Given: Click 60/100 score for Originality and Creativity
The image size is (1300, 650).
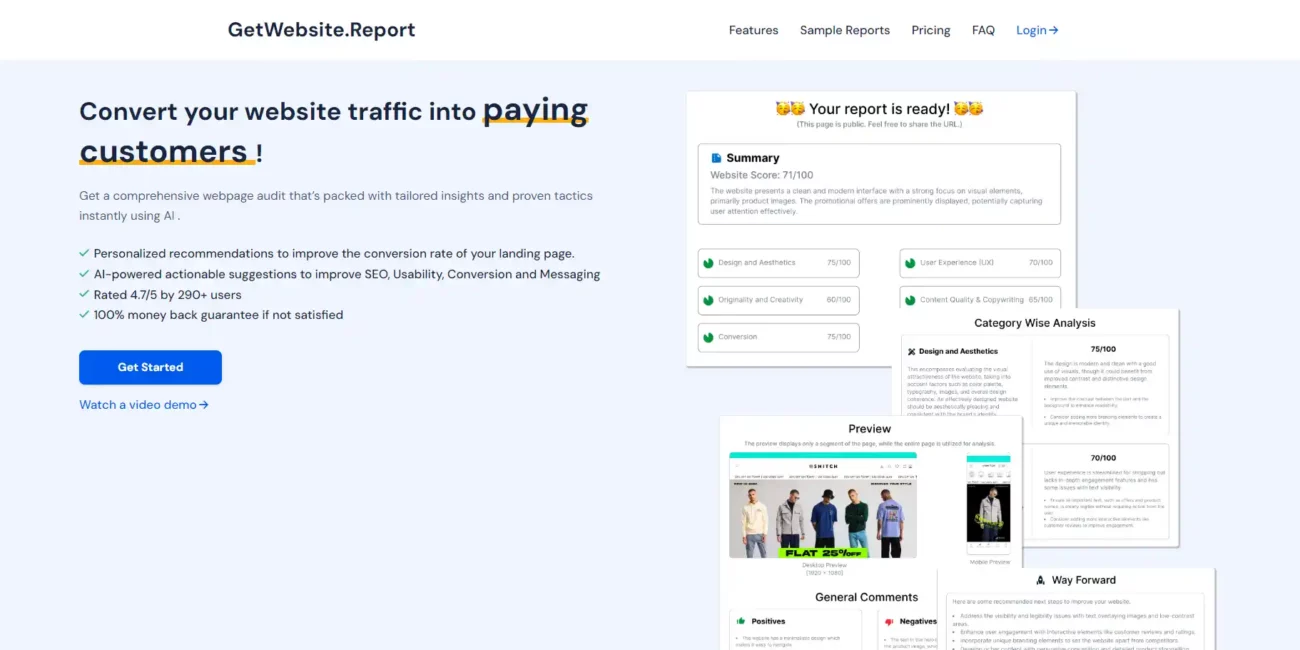Looking at the screenshot, I should (839, 300).
